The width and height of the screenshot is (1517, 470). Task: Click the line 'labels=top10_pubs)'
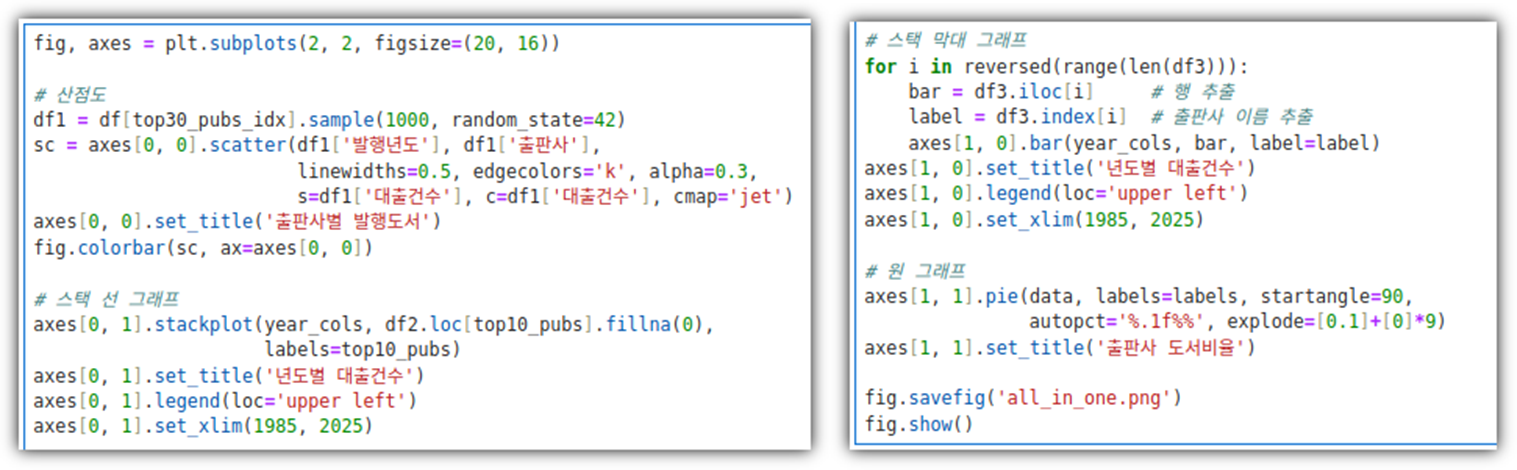362,350
